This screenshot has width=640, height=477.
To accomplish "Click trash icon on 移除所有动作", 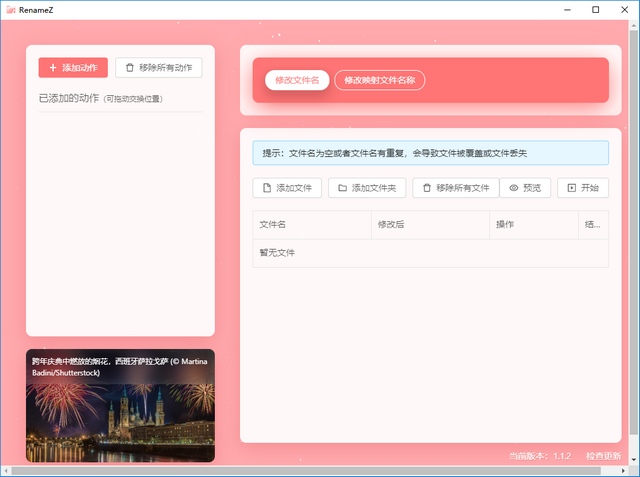I will pyautogui.click(x=130, y=68).
